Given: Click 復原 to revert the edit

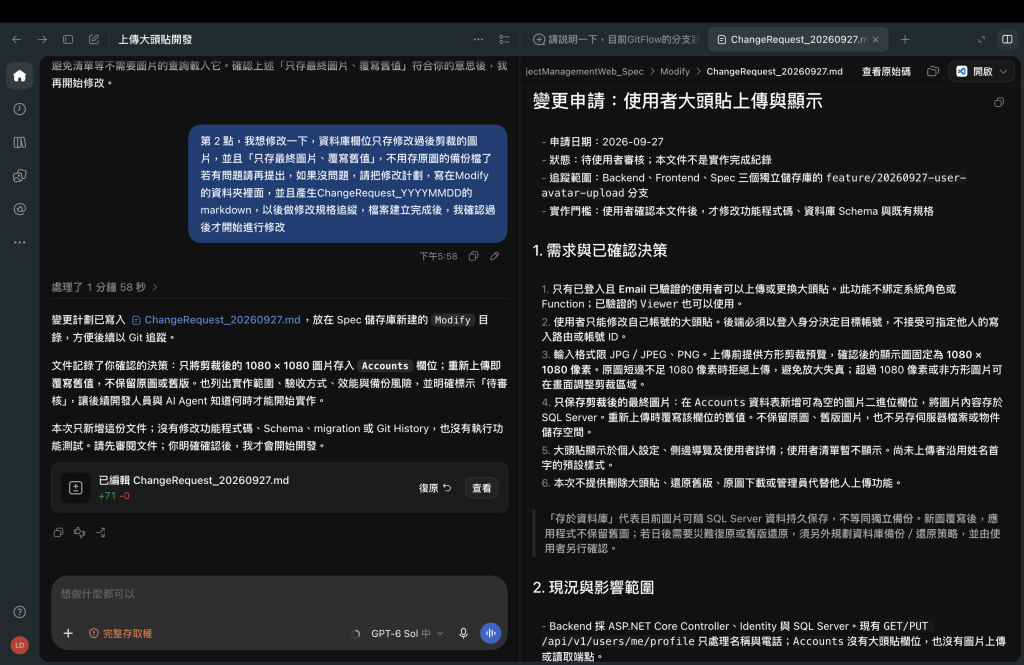Looking at the screenshot, I should 435,488.
